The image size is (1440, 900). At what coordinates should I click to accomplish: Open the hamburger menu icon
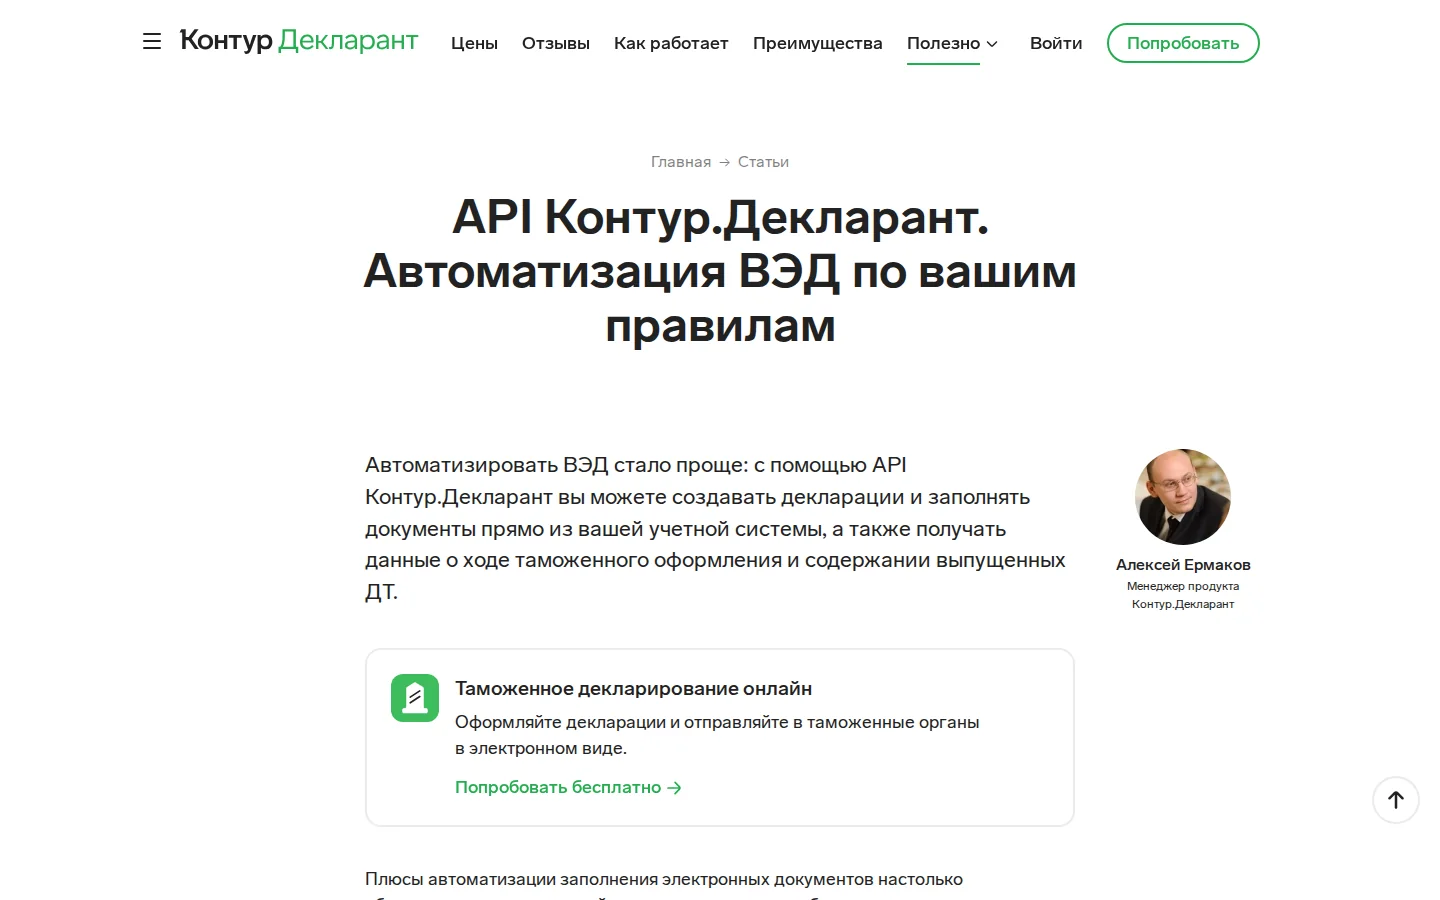152,41
